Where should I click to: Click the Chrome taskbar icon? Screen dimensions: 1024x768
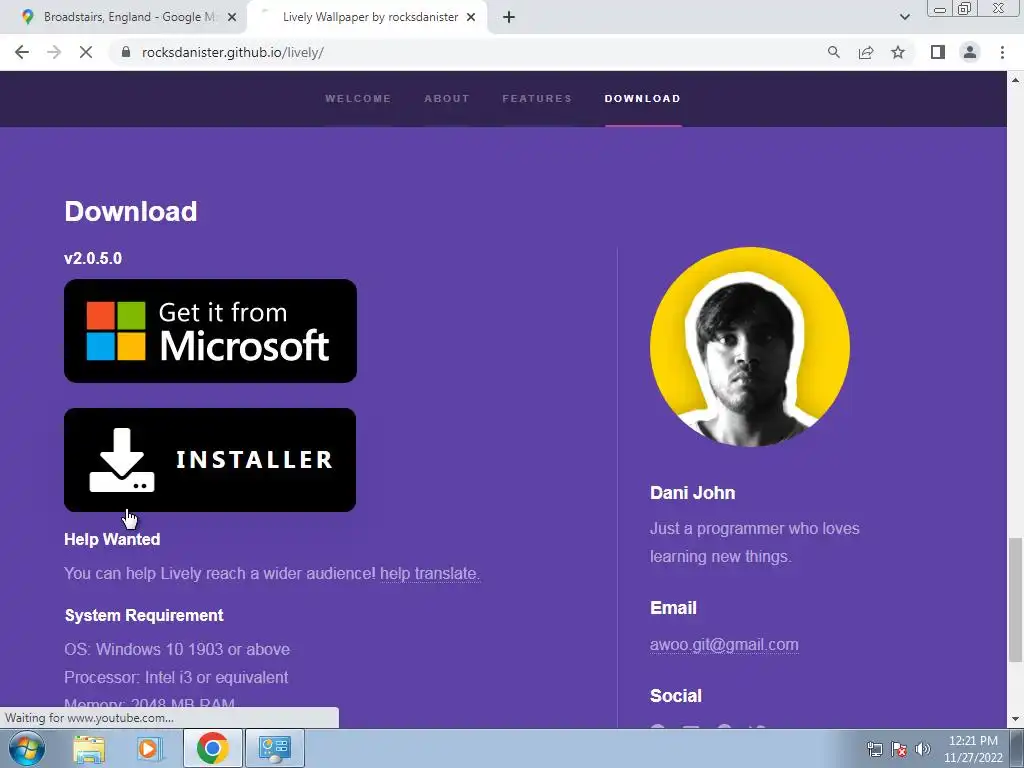pos(212,748)
